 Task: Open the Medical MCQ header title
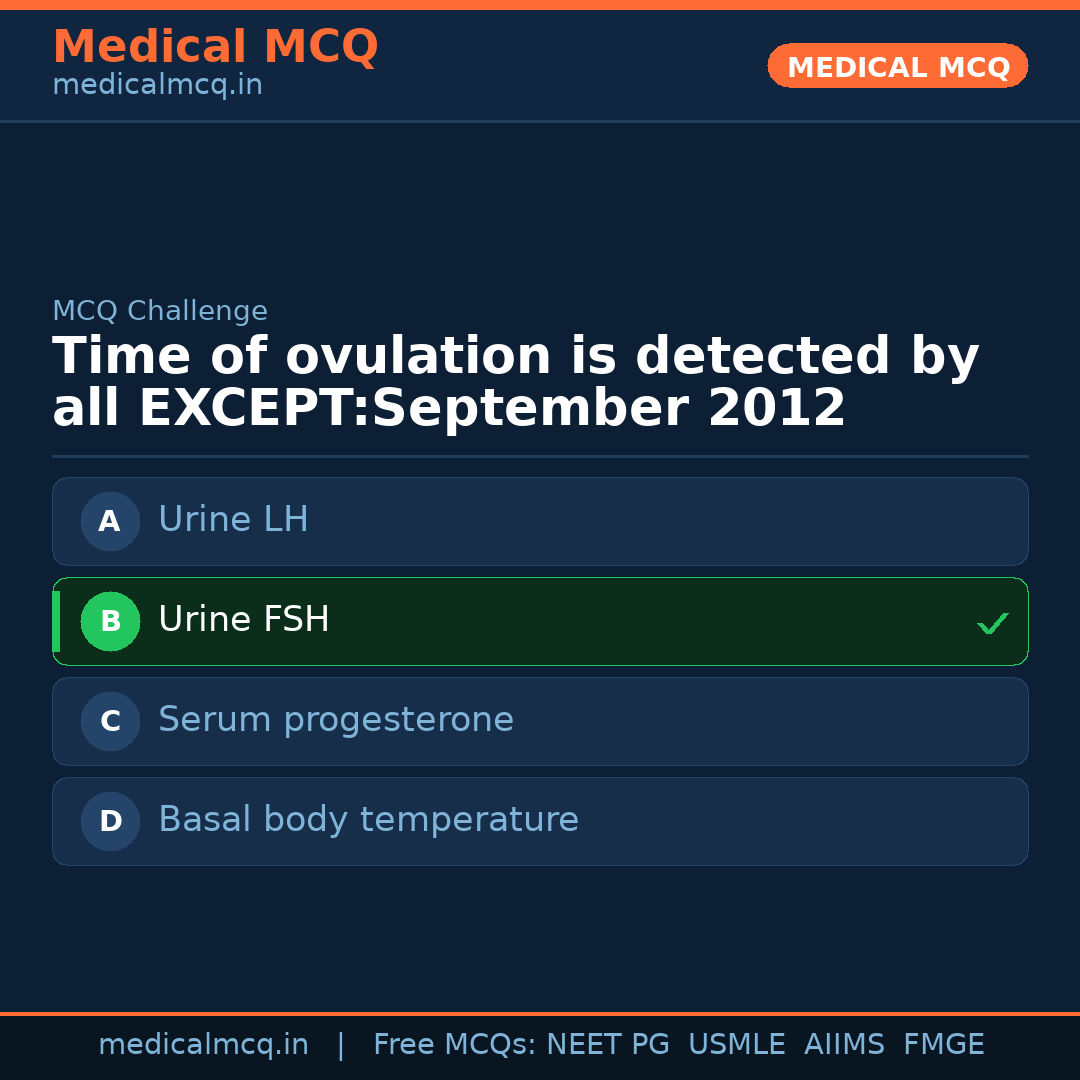point(215,46)
